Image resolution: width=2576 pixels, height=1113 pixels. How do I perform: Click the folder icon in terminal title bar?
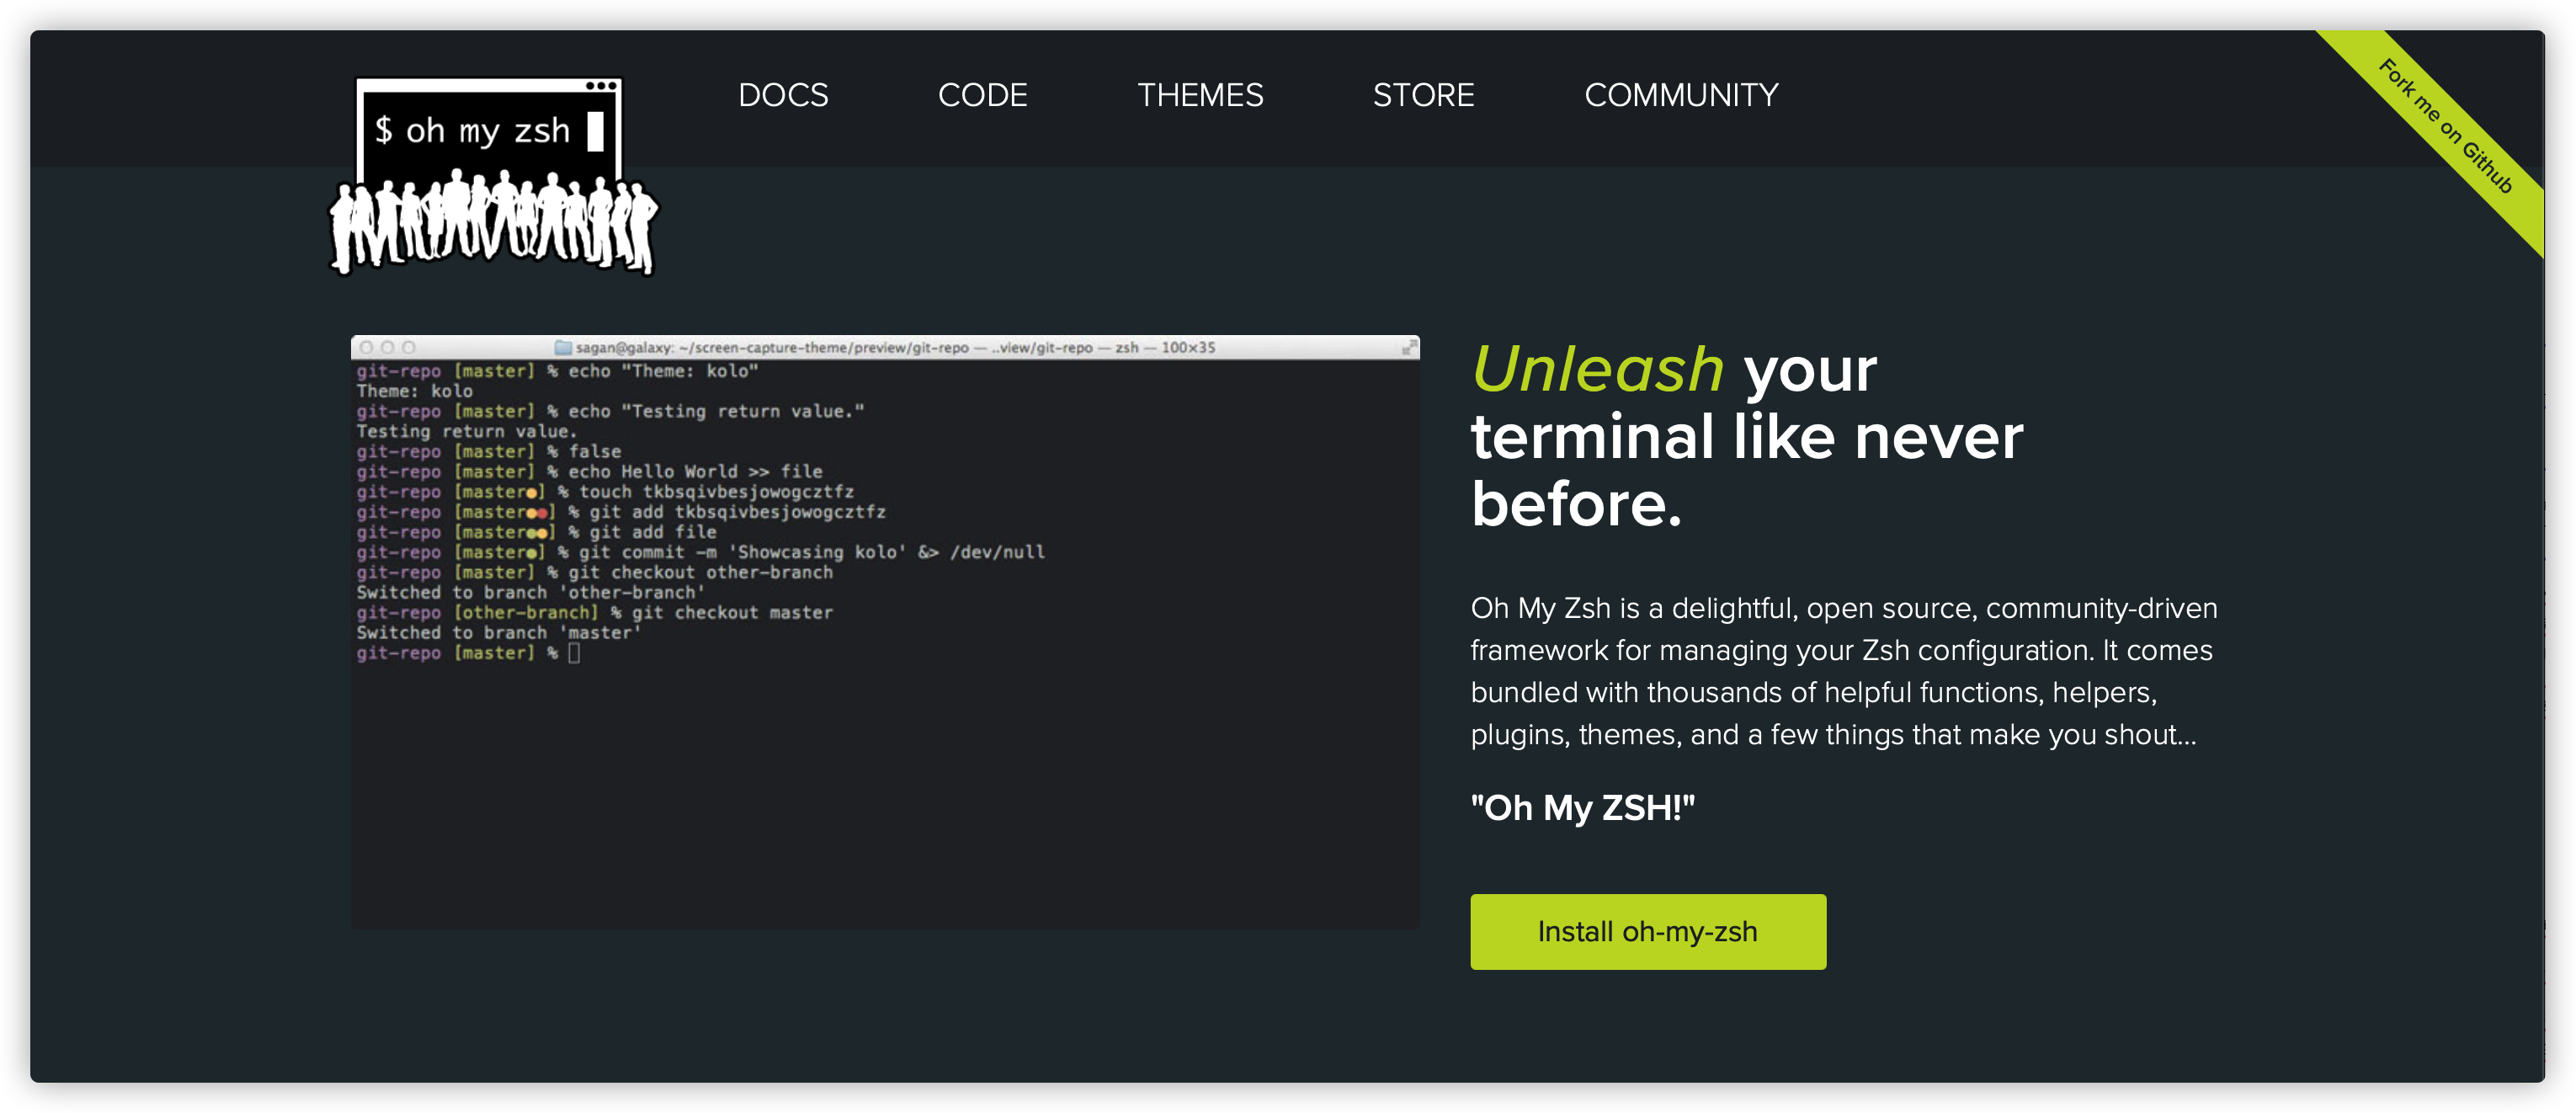[x=564, y=349]
